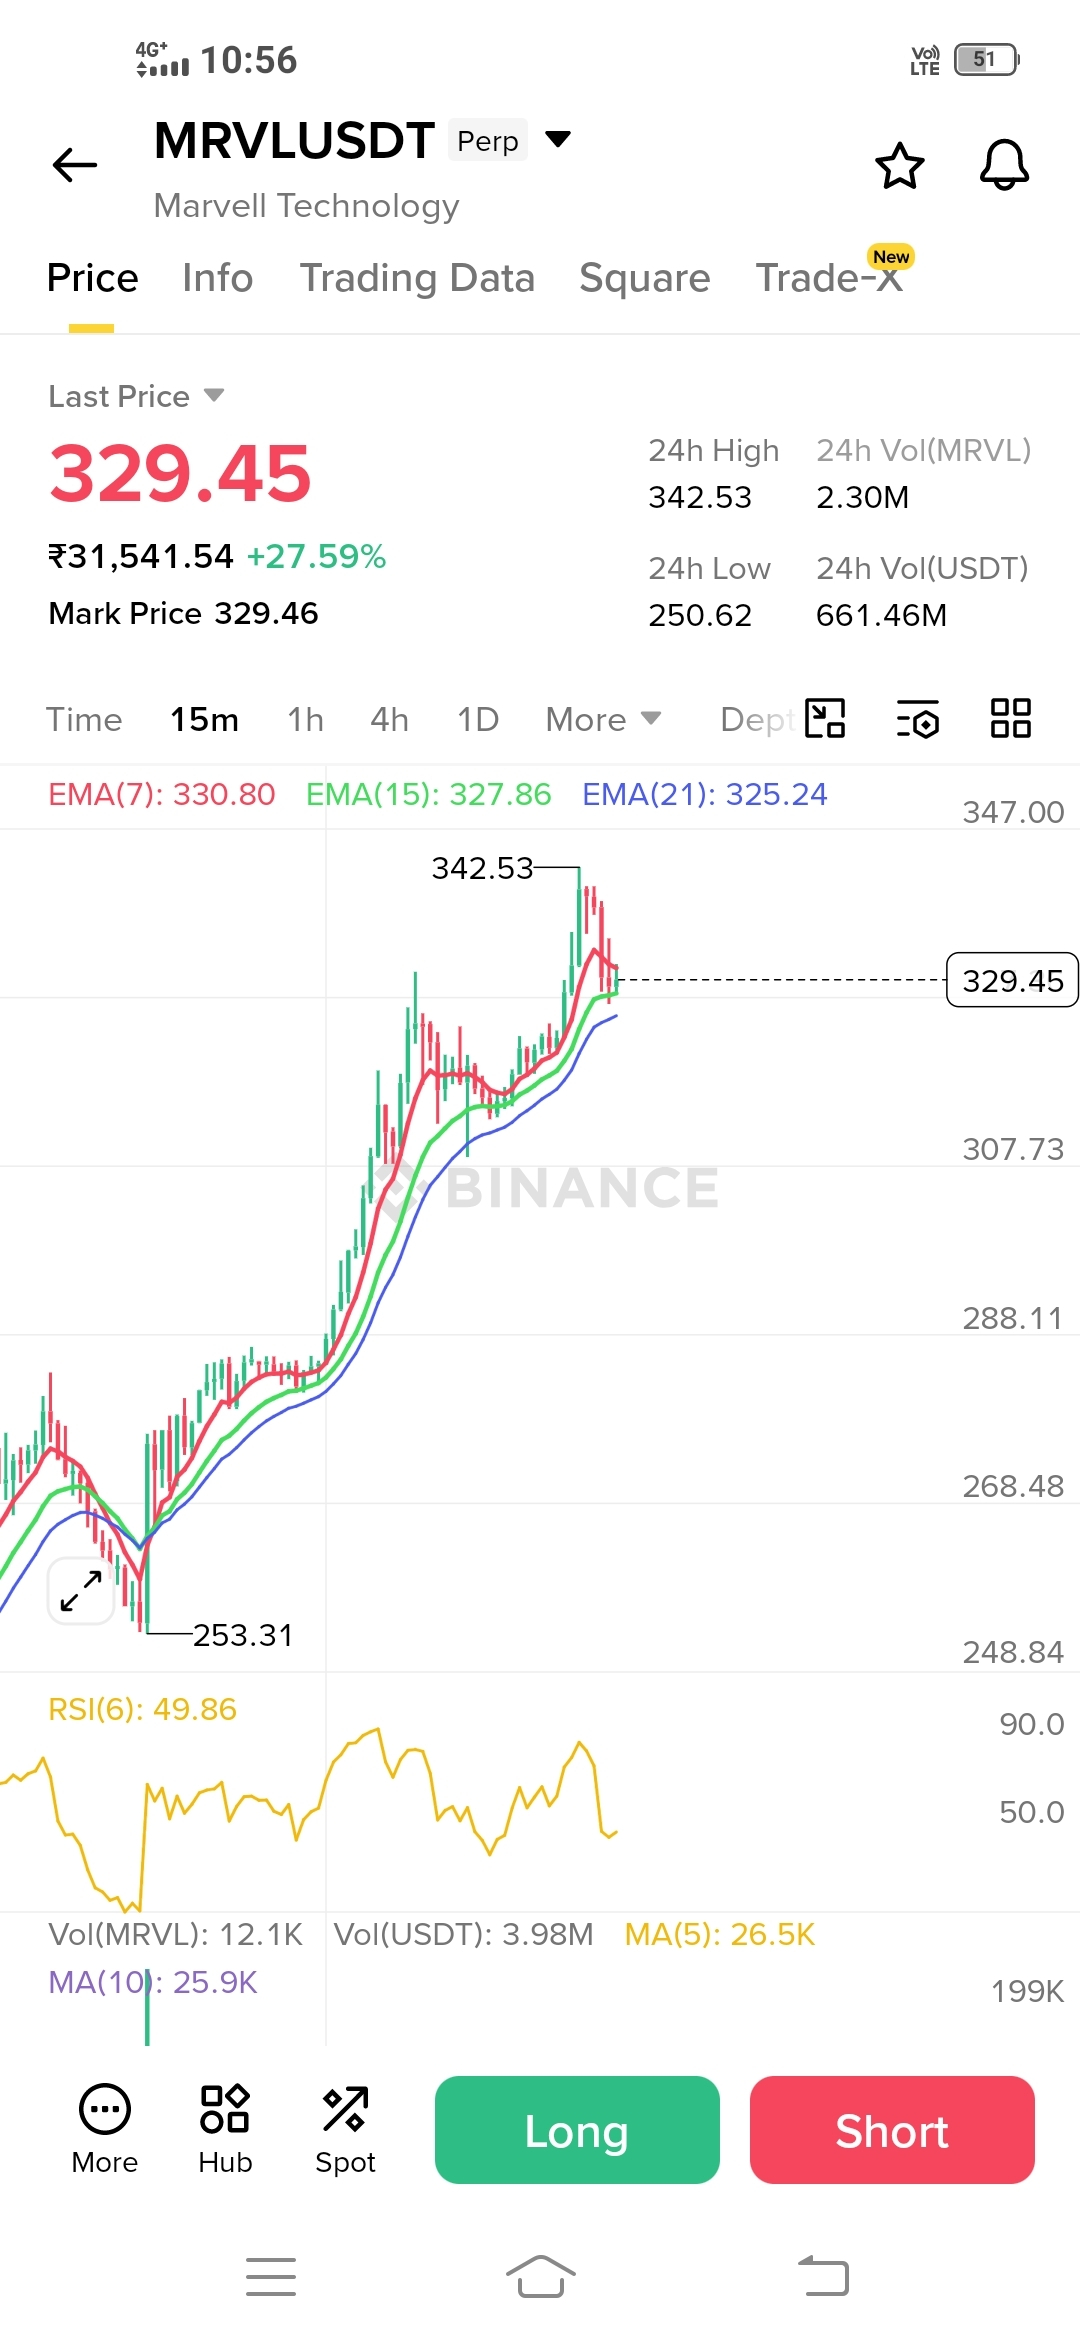Tap the current price tag 329.45 on axis
Image resolution: width=1080 pixels, height=2340 pixels.
click(1012, 980)
